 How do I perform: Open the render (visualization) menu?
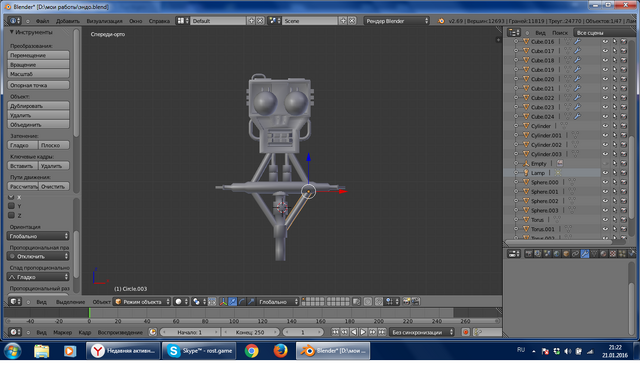tap(104, 21)
